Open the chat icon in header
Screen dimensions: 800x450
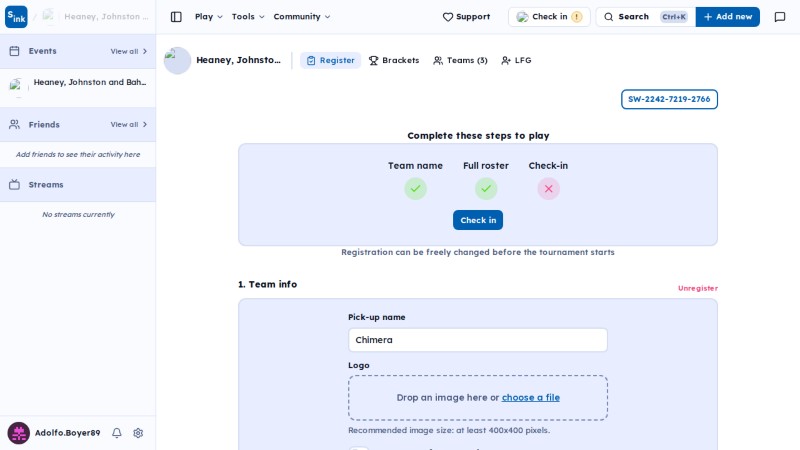click(x=780, y=17)
